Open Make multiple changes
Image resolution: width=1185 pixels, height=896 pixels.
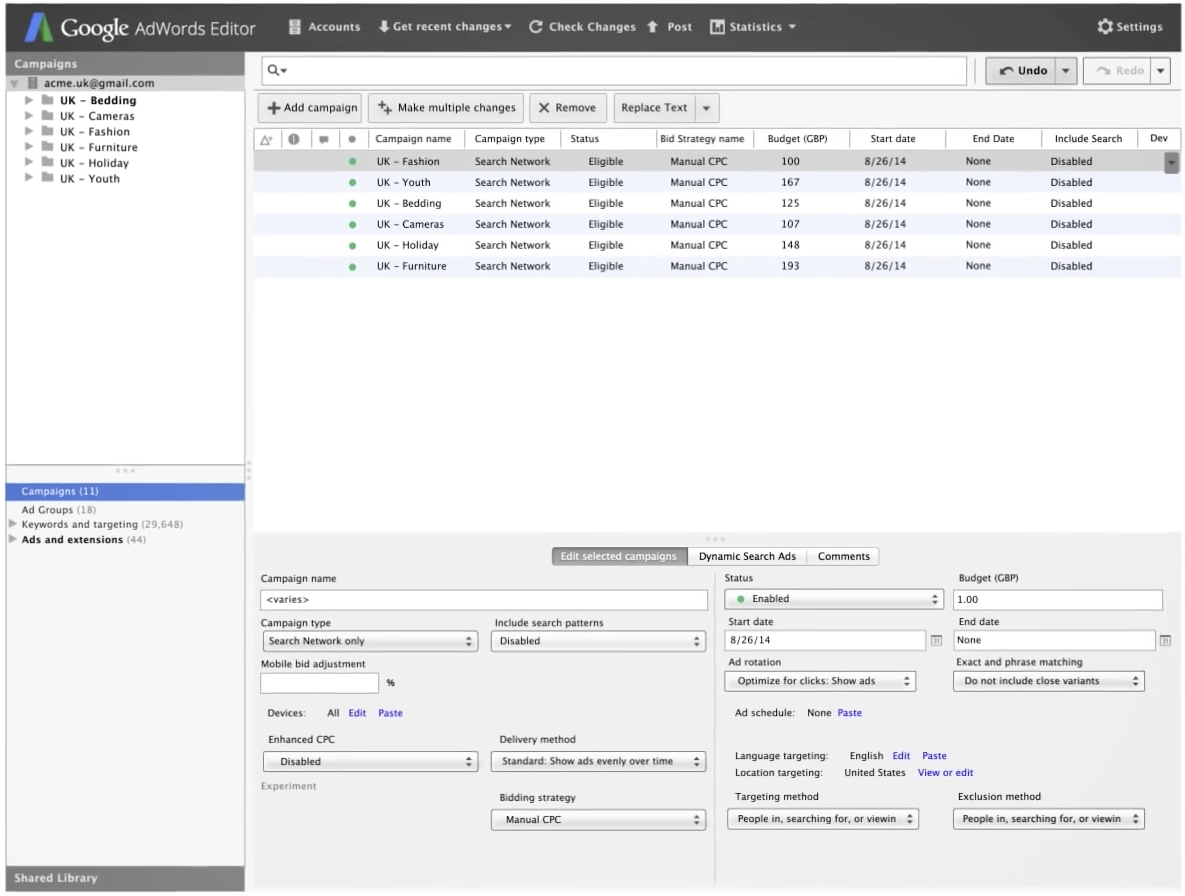point(447,107)
